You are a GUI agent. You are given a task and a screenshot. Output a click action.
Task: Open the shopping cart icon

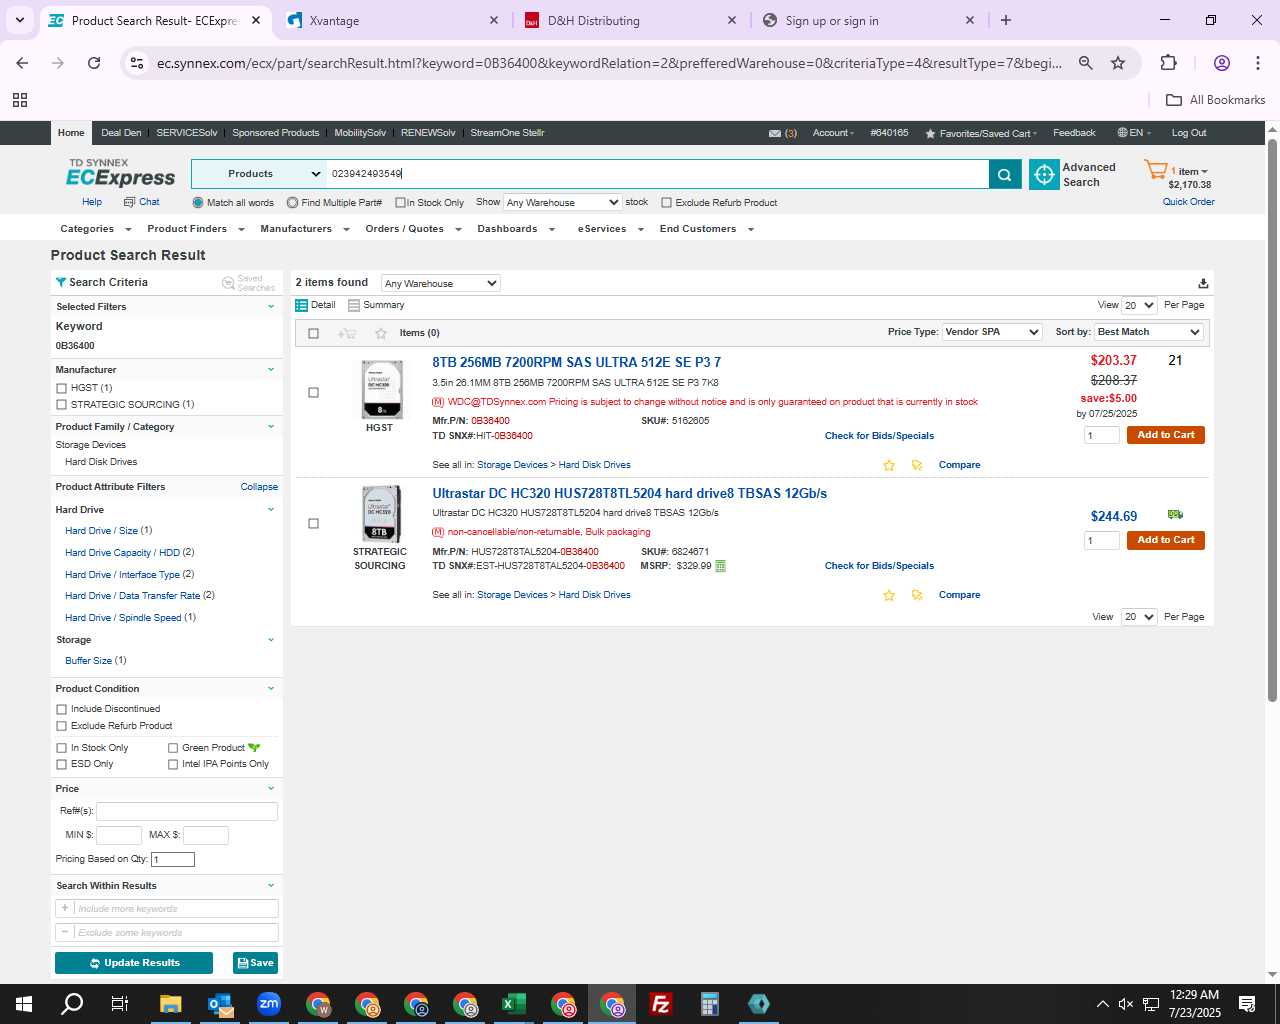[1155, 170]
